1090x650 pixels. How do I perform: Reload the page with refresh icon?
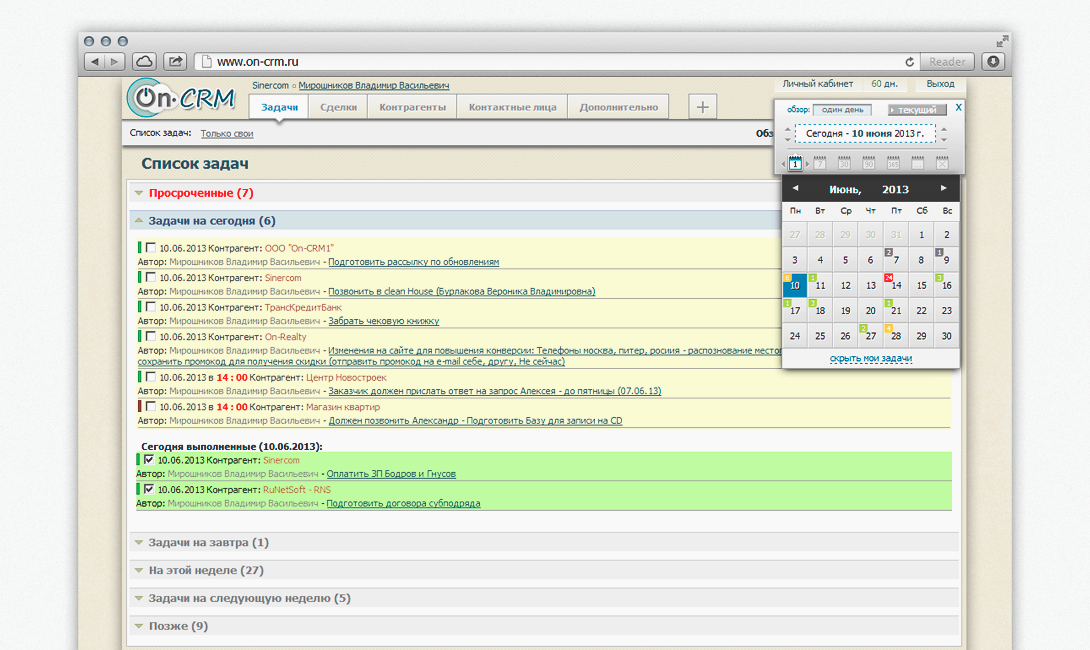coord(909,62)
